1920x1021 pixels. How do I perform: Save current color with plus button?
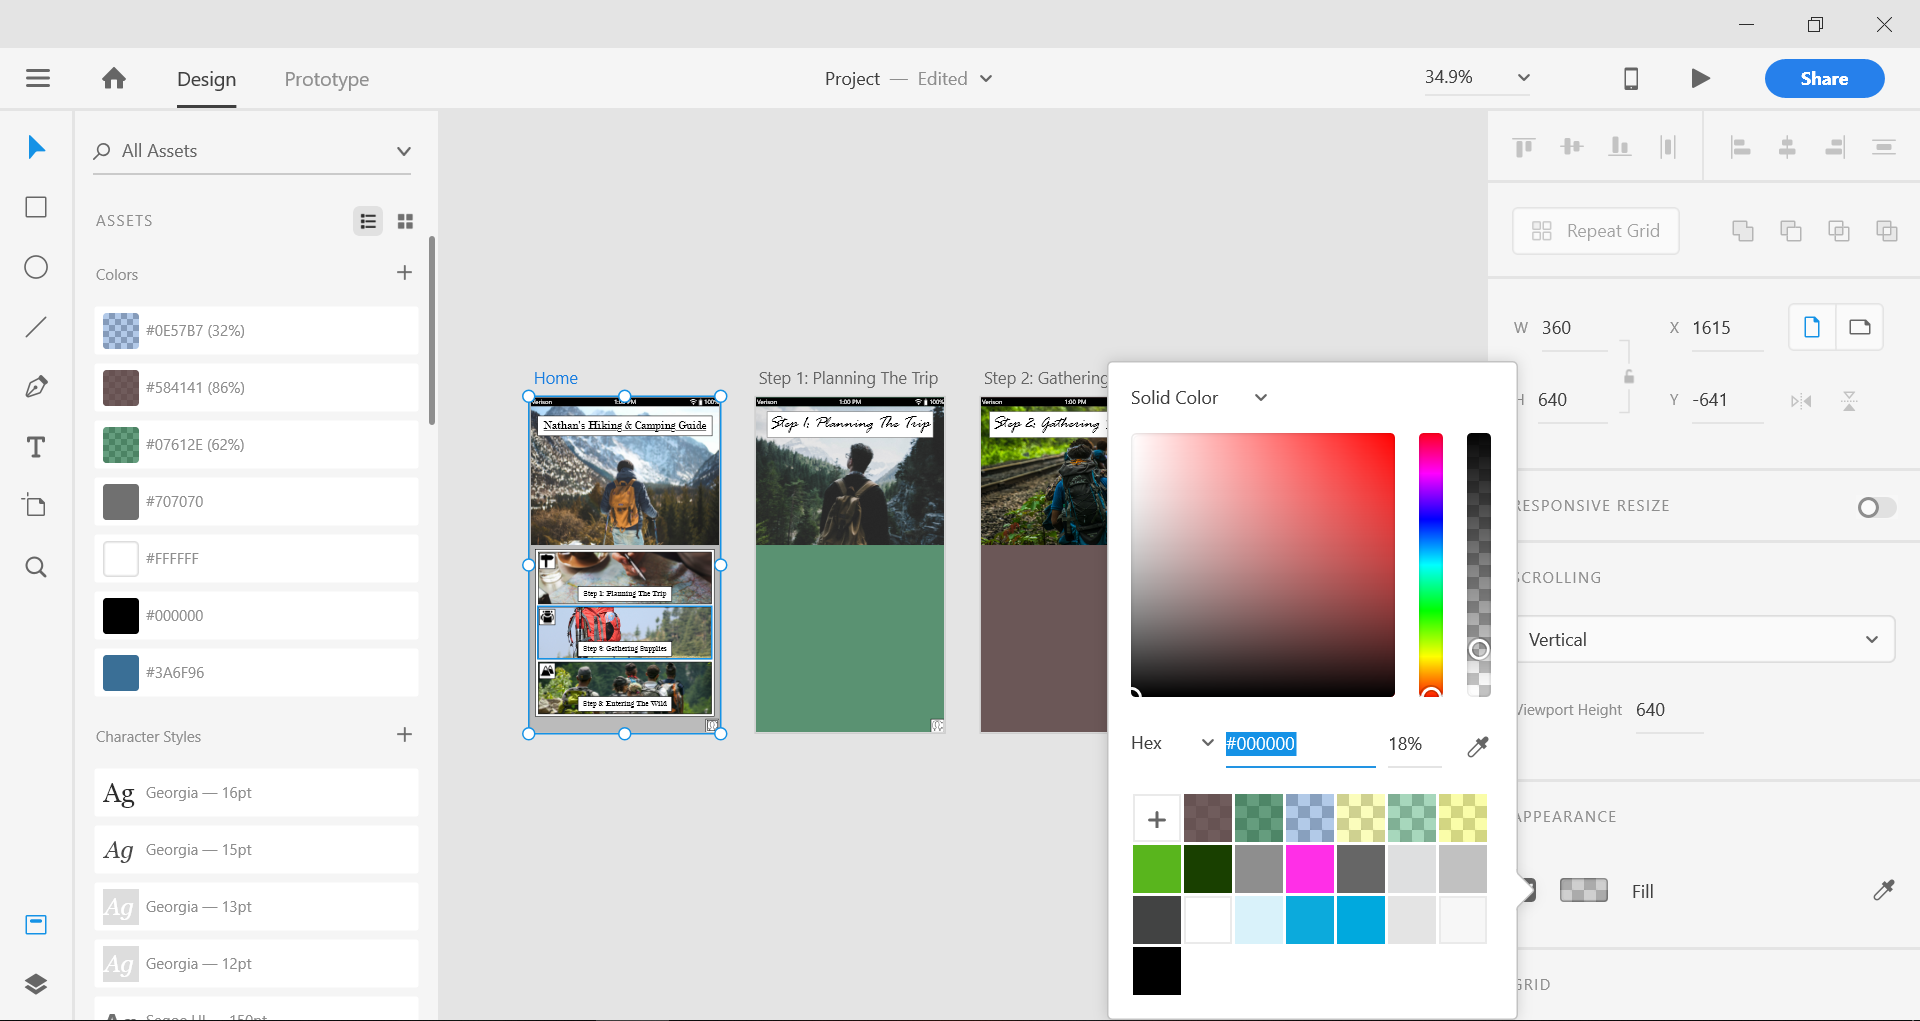[x=1157, y=819]
